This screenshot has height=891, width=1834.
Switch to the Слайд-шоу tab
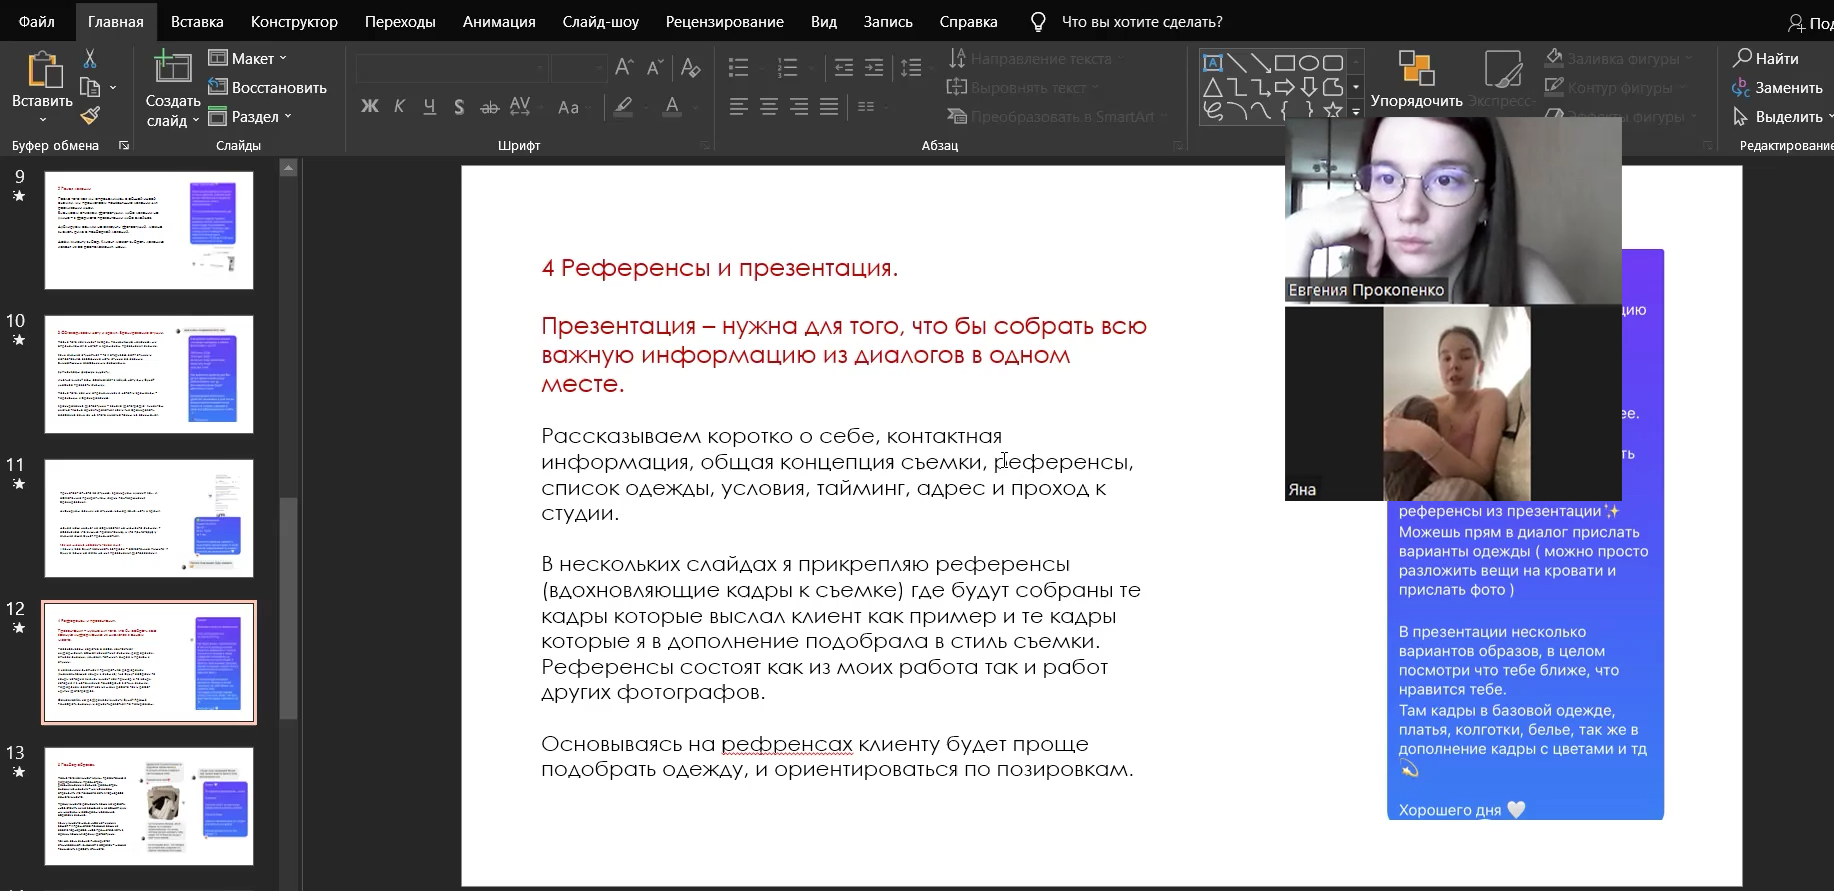pos(600,21)
